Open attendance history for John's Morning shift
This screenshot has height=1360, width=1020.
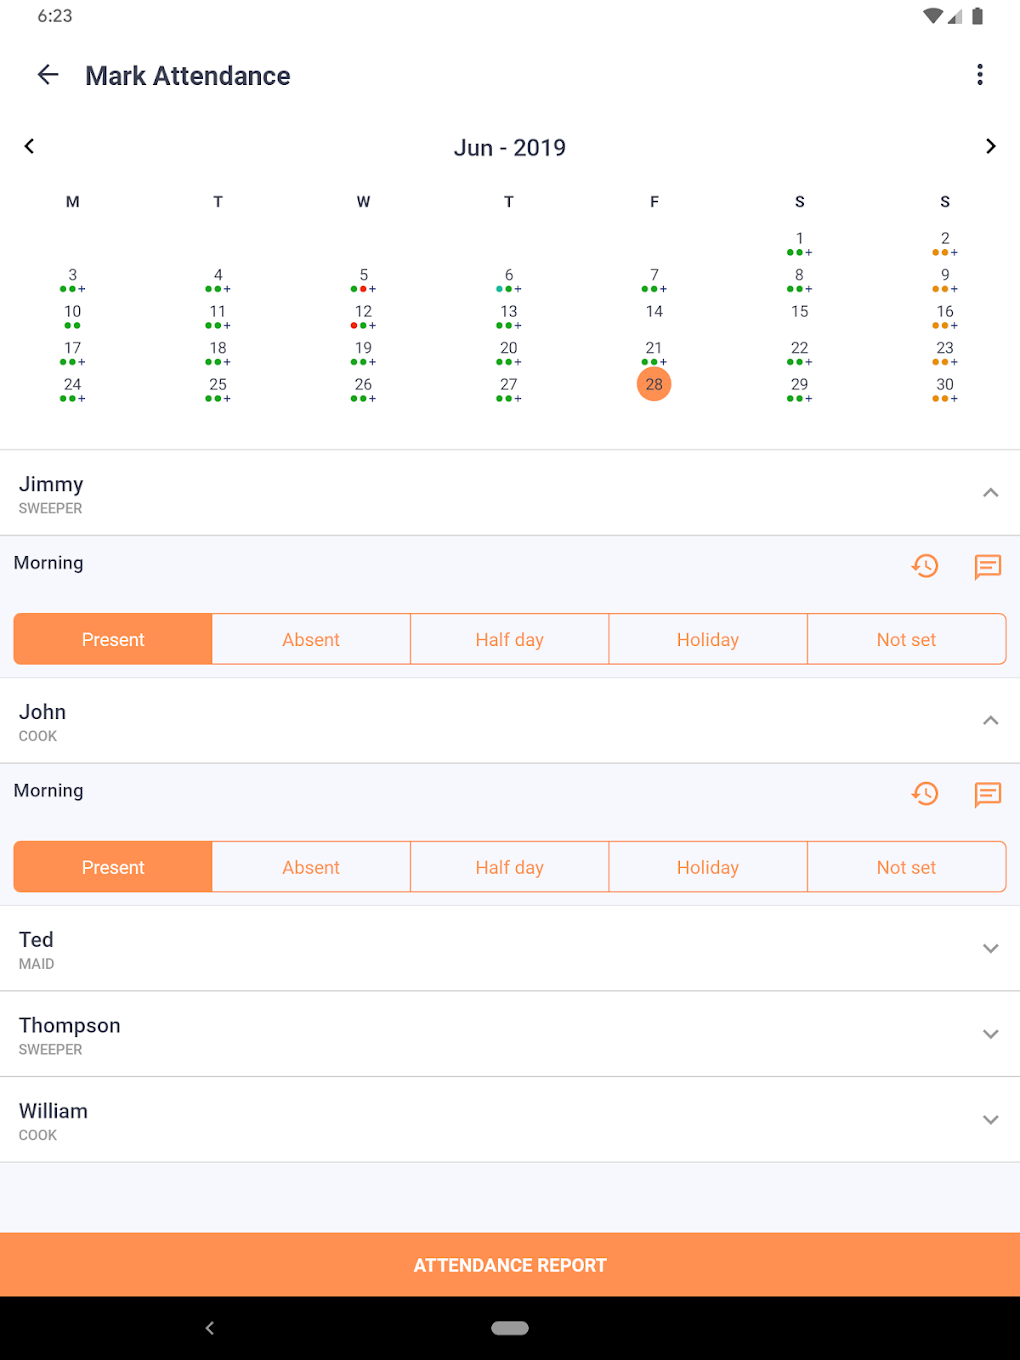pos(925,794)
